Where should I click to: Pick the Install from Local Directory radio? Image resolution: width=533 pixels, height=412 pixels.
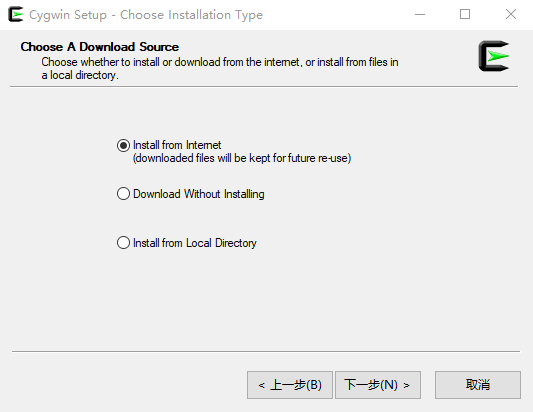click(x=123, y=243)
